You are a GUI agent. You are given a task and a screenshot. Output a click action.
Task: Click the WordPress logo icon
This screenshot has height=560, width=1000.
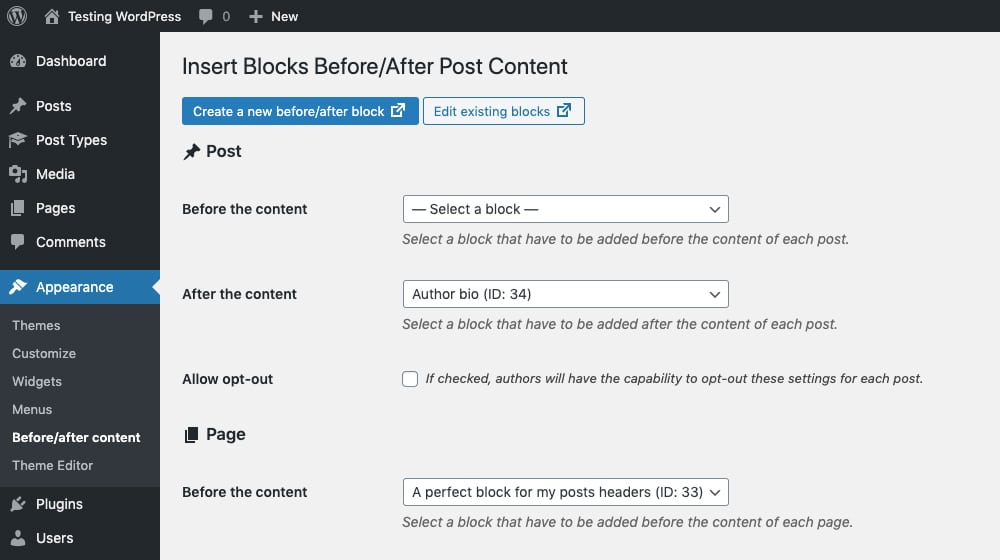click(17, 16)
